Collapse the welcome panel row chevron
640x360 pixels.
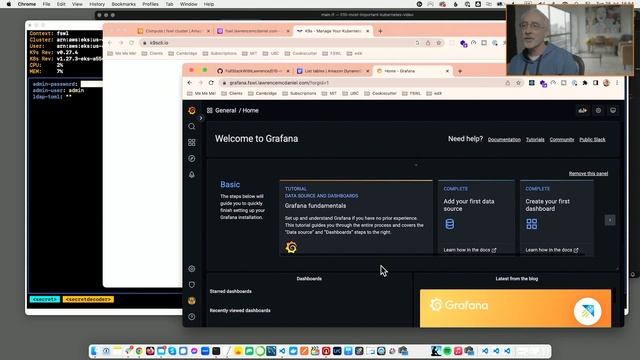tap(416, 165)
